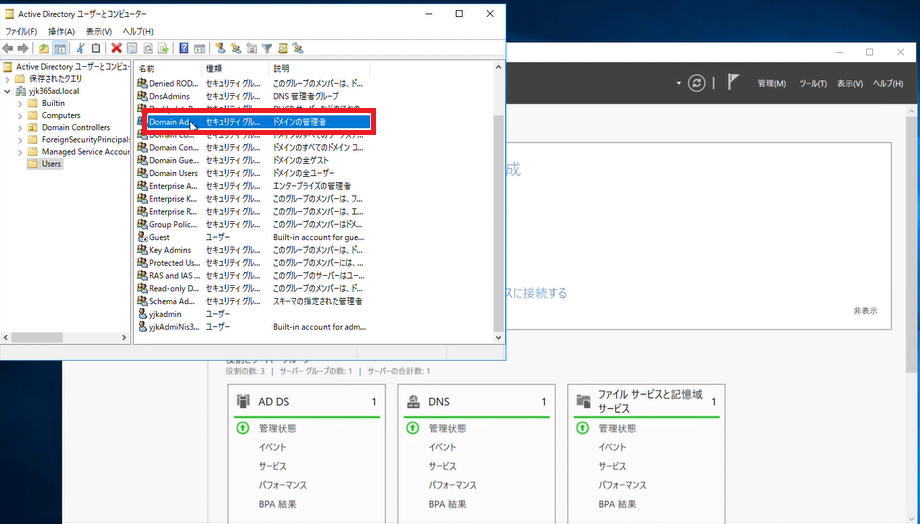
Task: Click green status icon in AD DS tile
Action: click(x=243, y=428)
